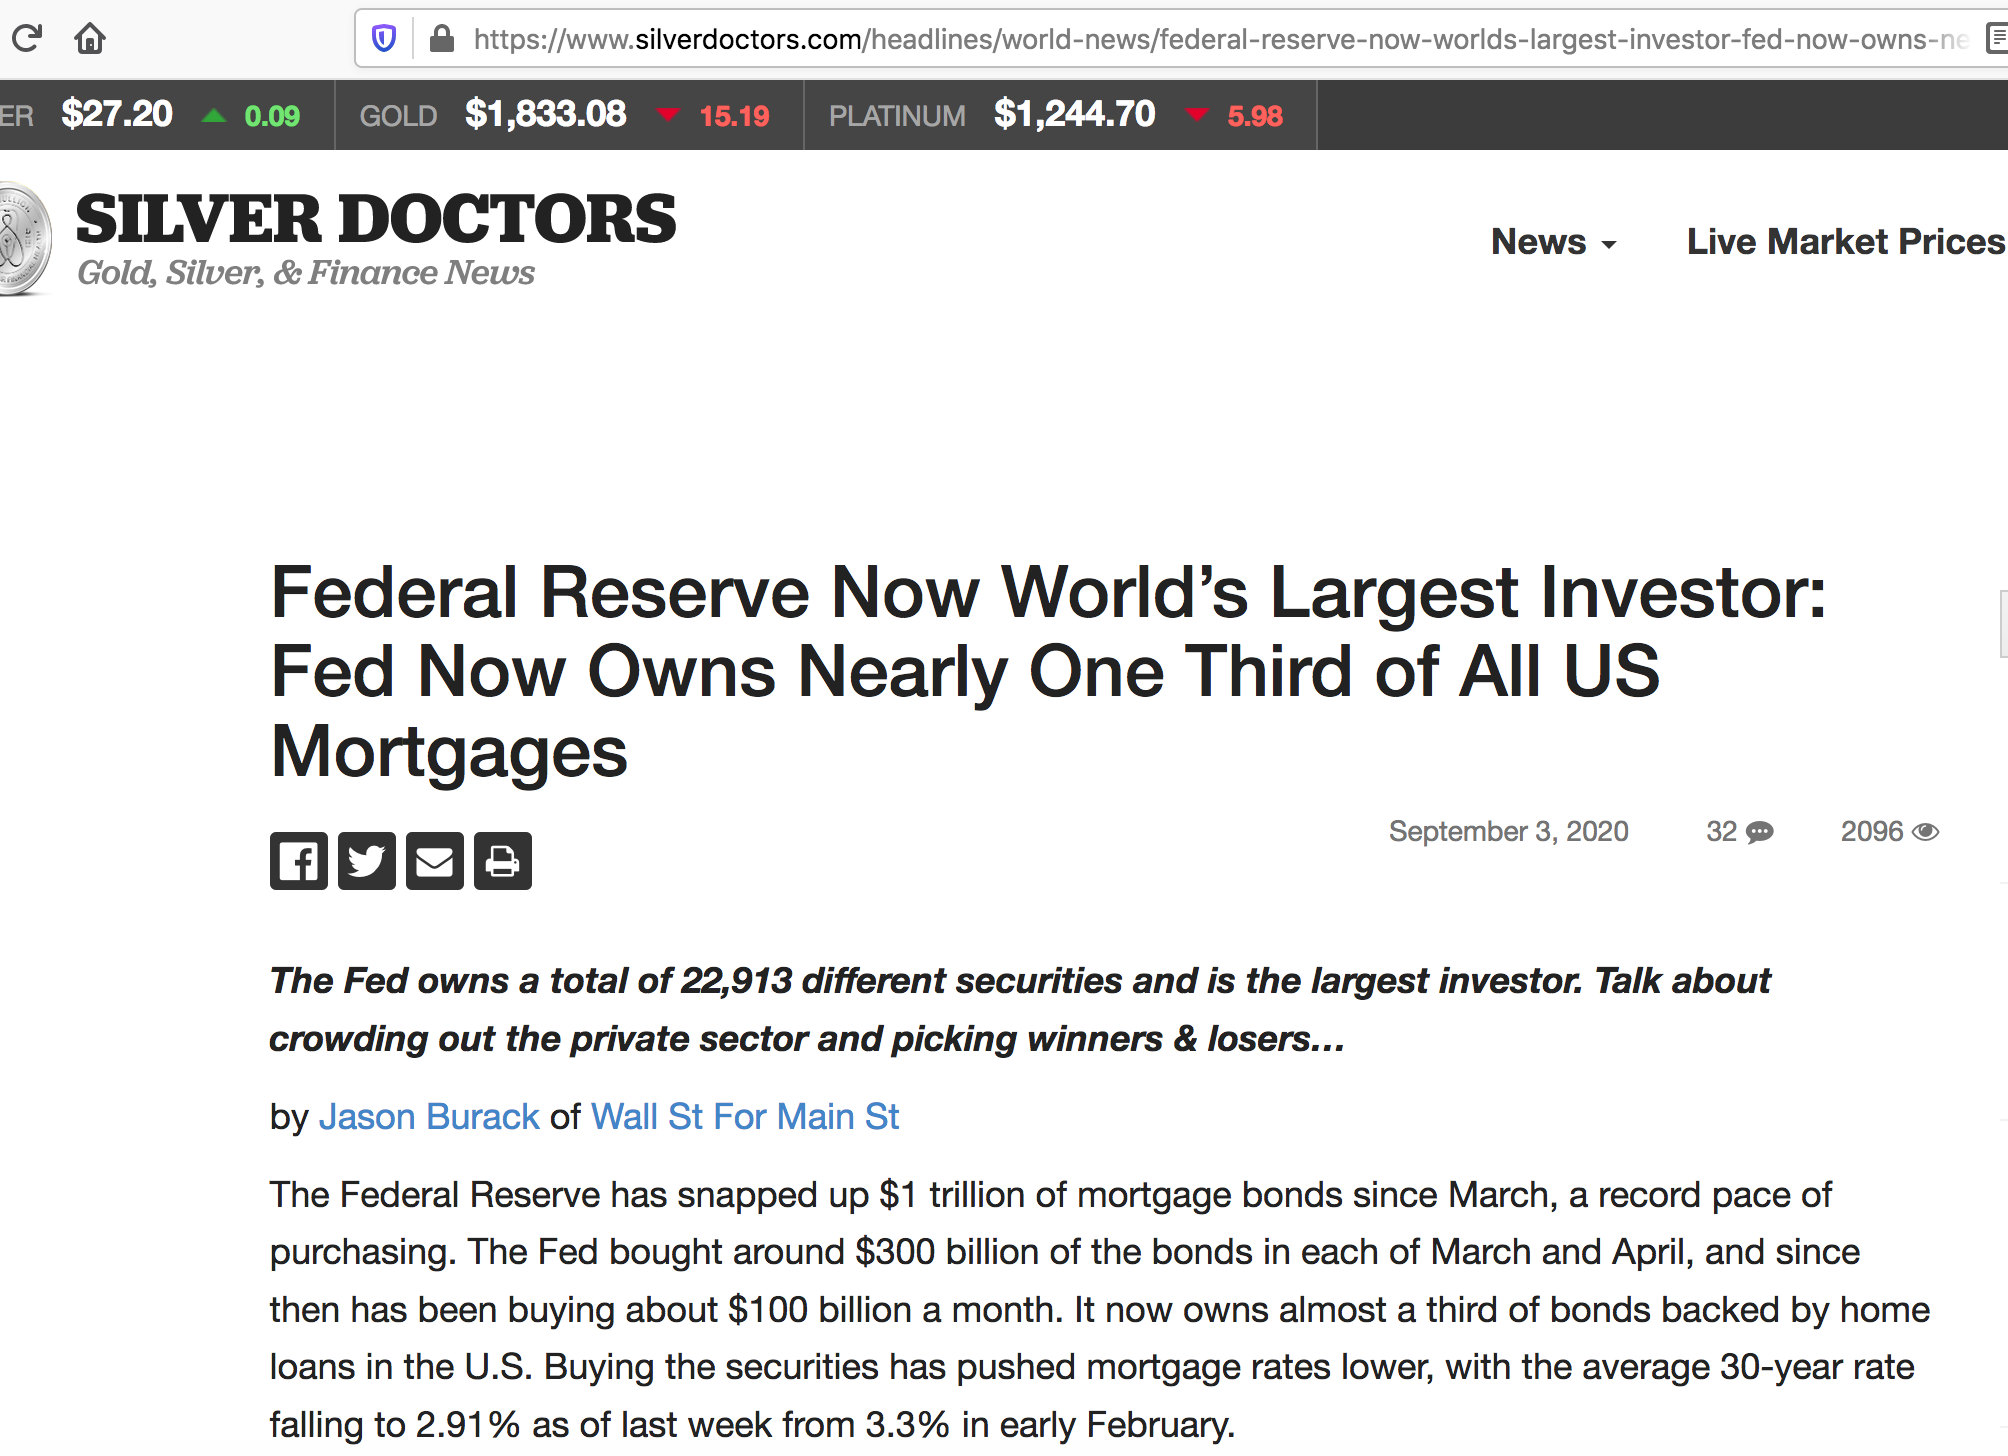Viewport: 2008px width, 1456px height.
Task: Email the article using envelope icon
Action: [x=434, y=861]
